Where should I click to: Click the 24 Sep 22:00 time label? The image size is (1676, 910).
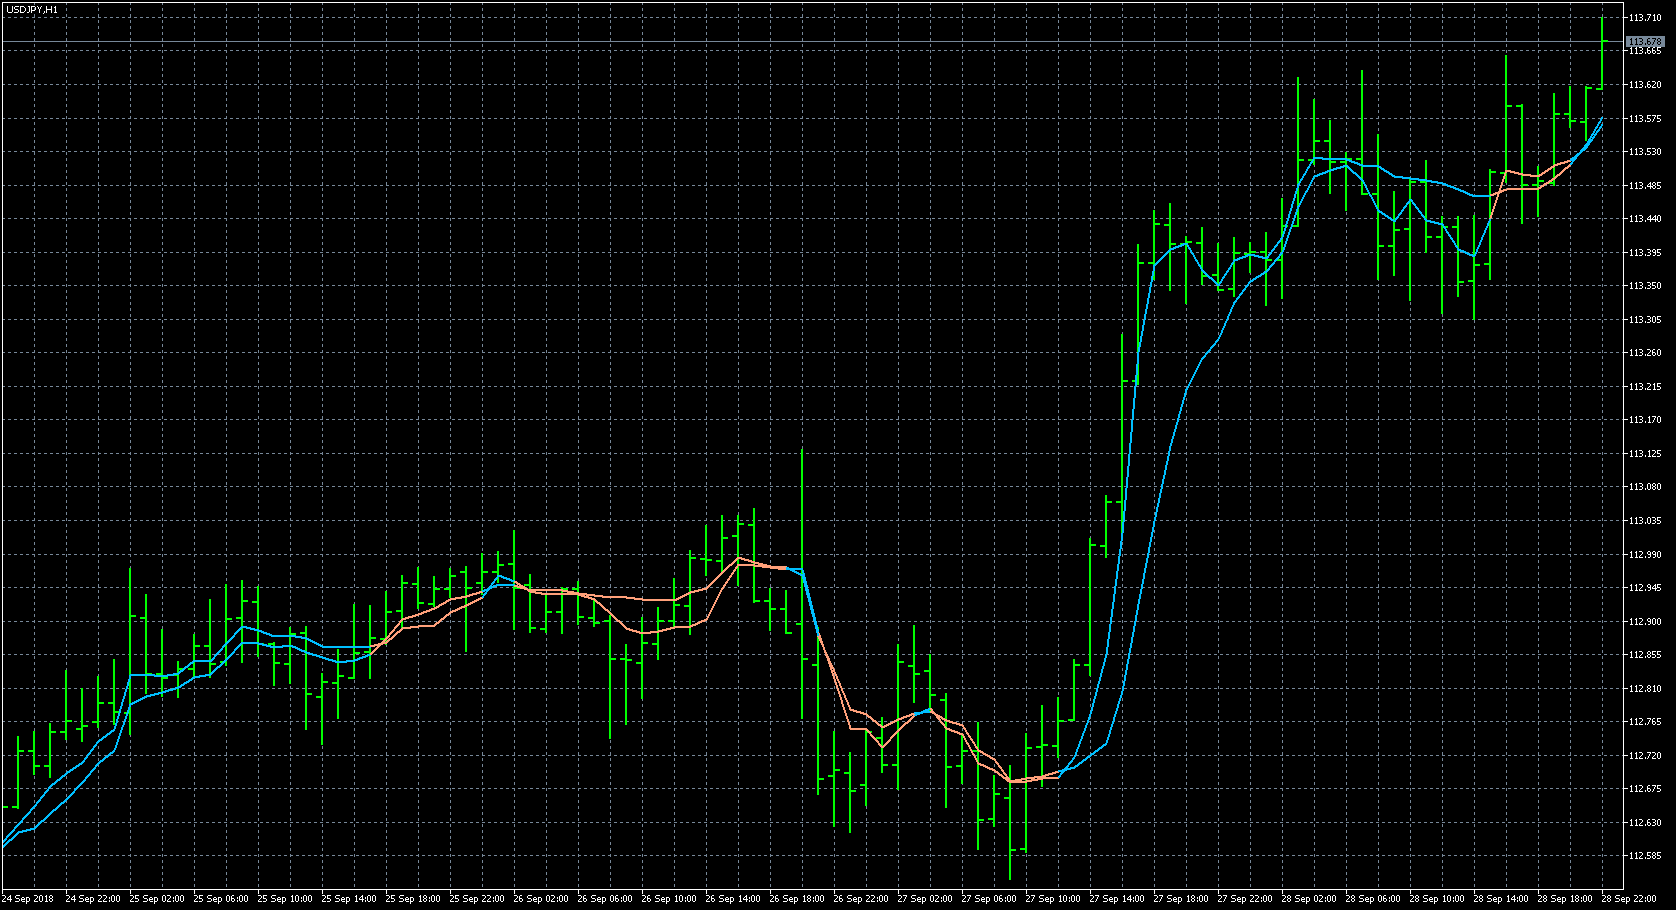tap(93, 899)
